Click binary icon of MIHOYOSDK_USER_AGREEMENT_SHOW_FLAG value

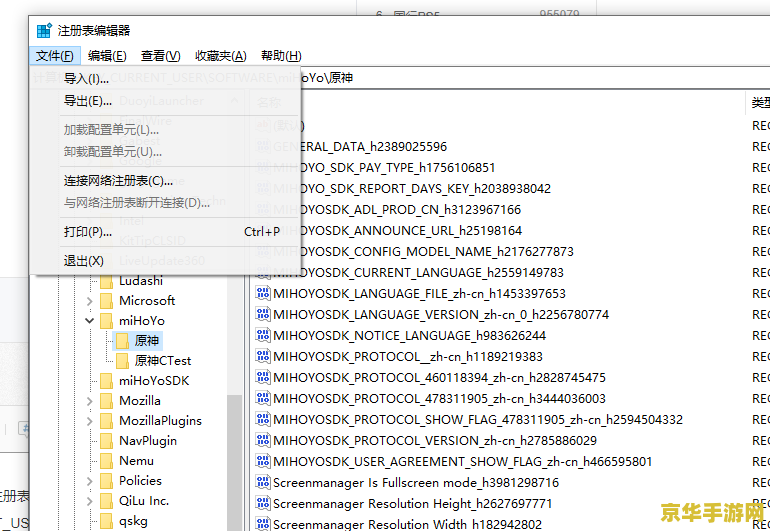pos(263,461)
